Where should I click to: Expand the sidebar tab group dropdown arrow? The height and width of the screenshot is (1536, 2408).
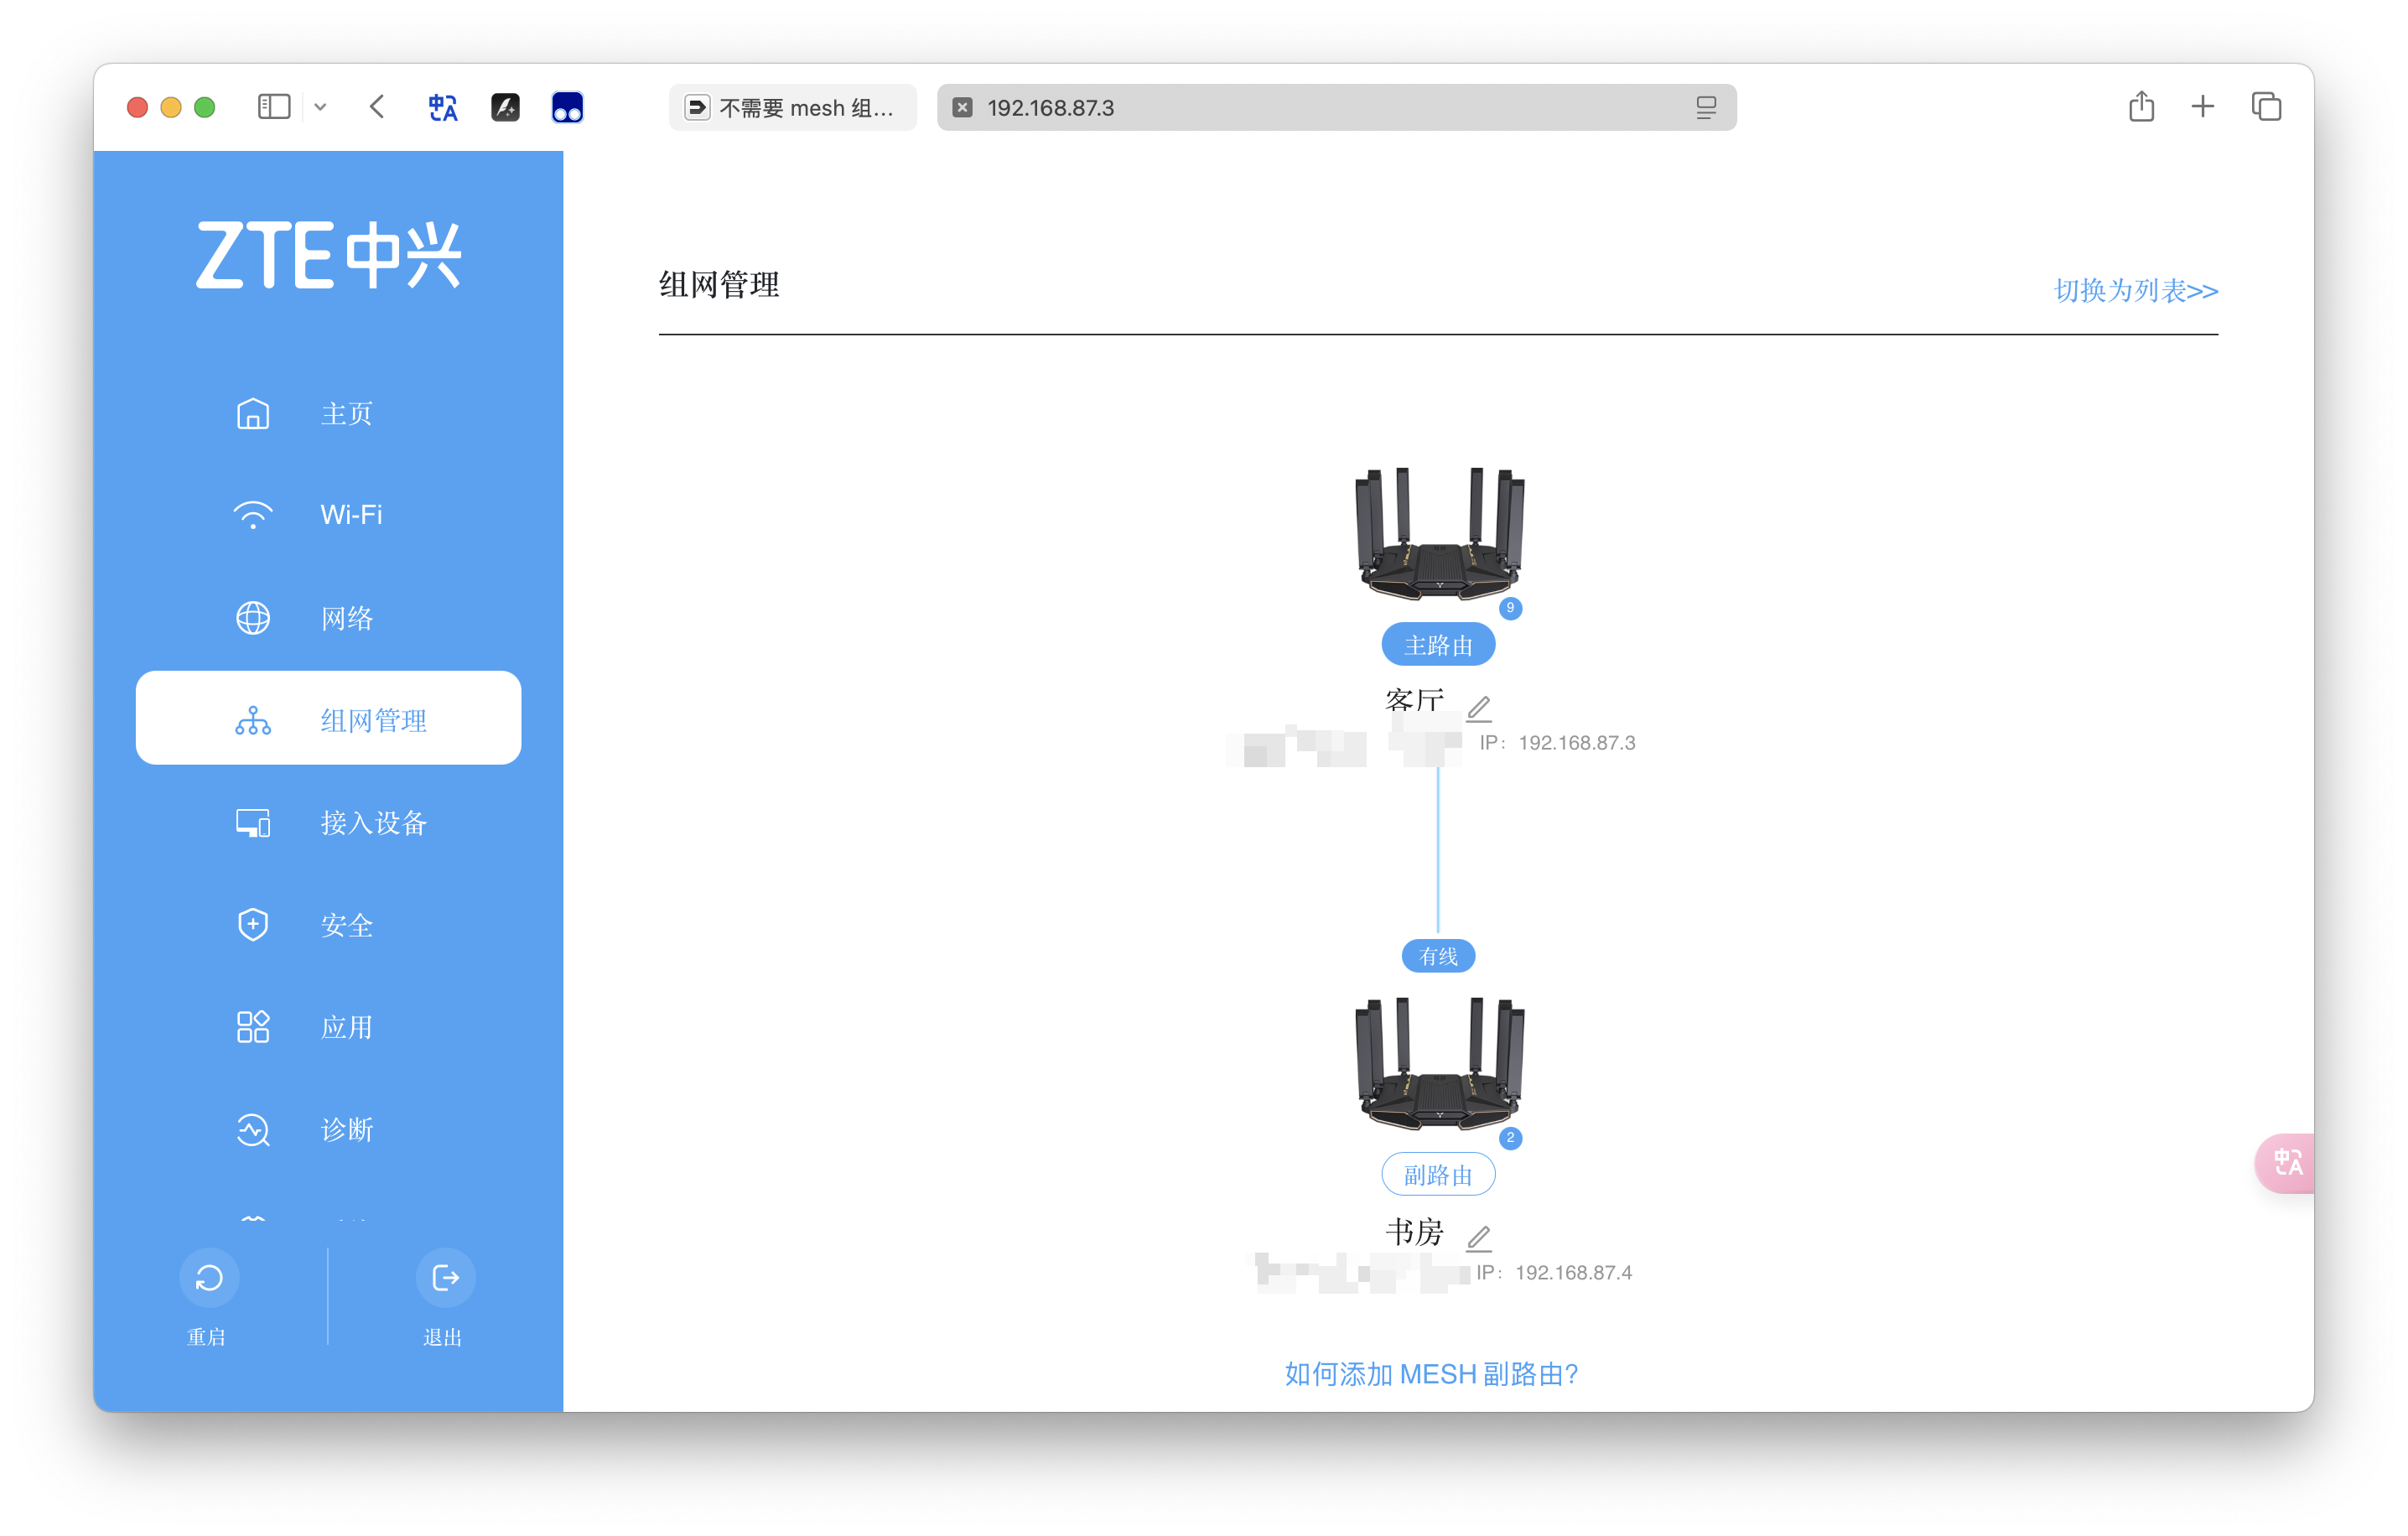(x=320, y=107)
